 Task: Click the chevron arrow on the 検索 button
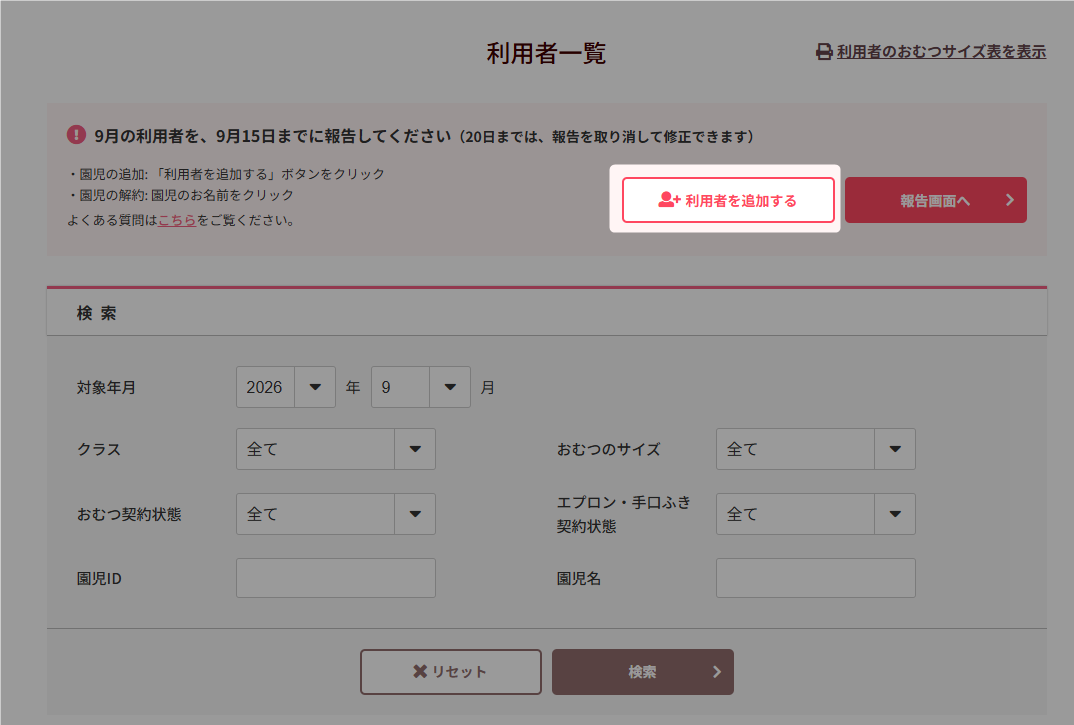click(x=716, y=672)
